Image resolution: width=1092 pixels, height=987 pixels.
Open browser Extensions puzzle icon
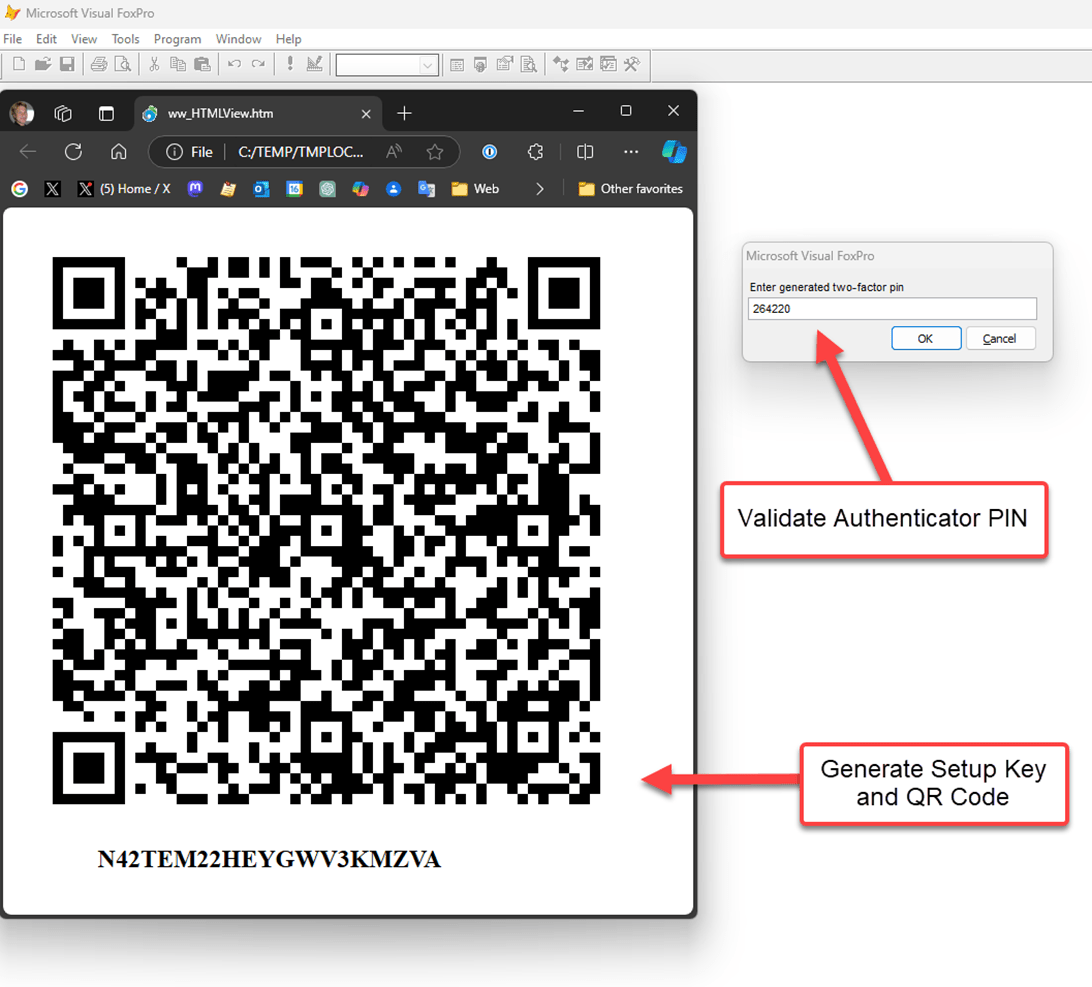536,152
